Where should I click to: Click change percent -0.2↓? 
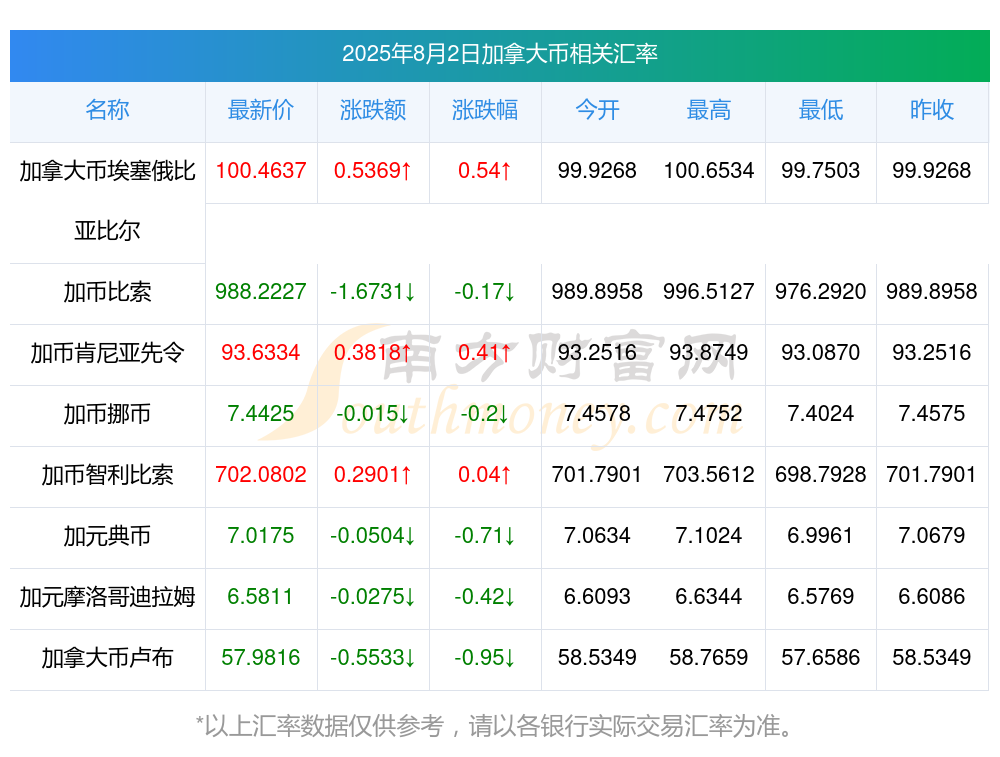(485, 414)
